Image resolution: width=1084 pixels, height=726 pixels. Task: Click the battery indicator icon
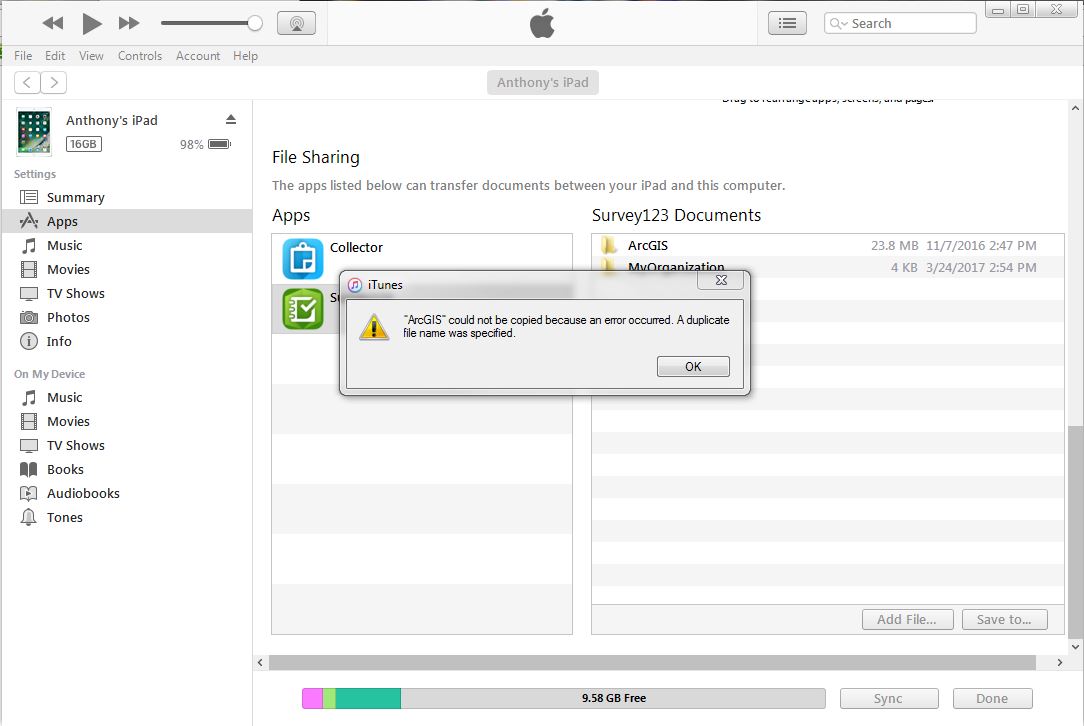pyautogui.click(x=219, y=144)
